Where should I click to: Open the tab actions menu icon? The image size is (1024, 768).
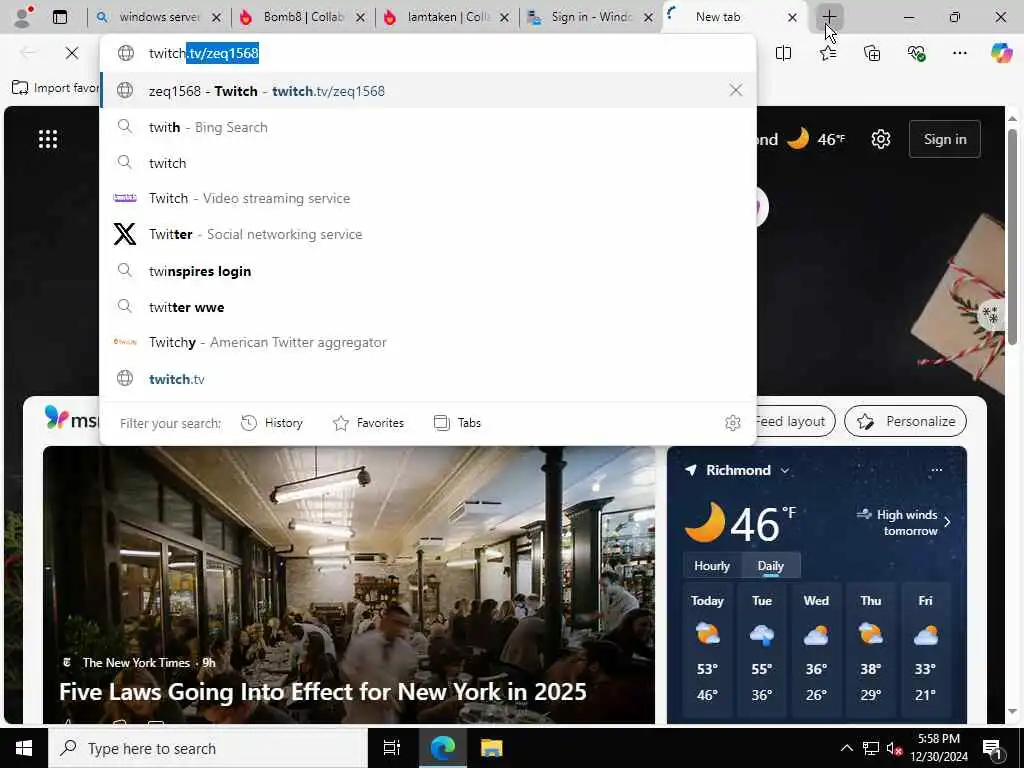coord(60,17)
